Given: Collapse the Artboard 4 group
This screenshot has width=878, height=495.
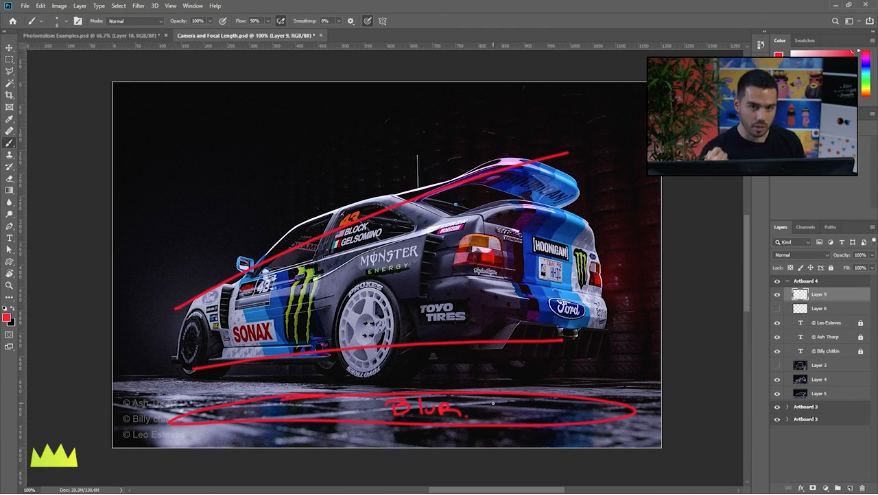Looking at the screenshot, I should pyautogui.click(x=787, y=281).
